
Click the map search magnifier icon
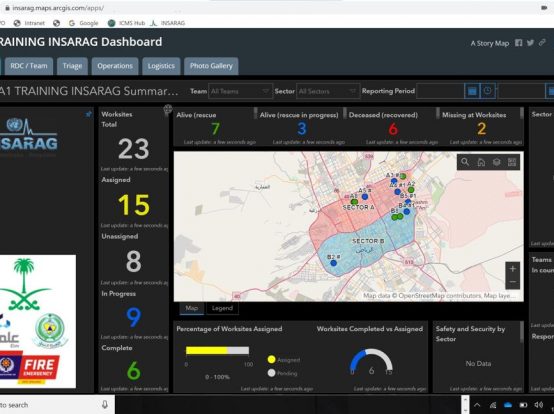[465, 162]
